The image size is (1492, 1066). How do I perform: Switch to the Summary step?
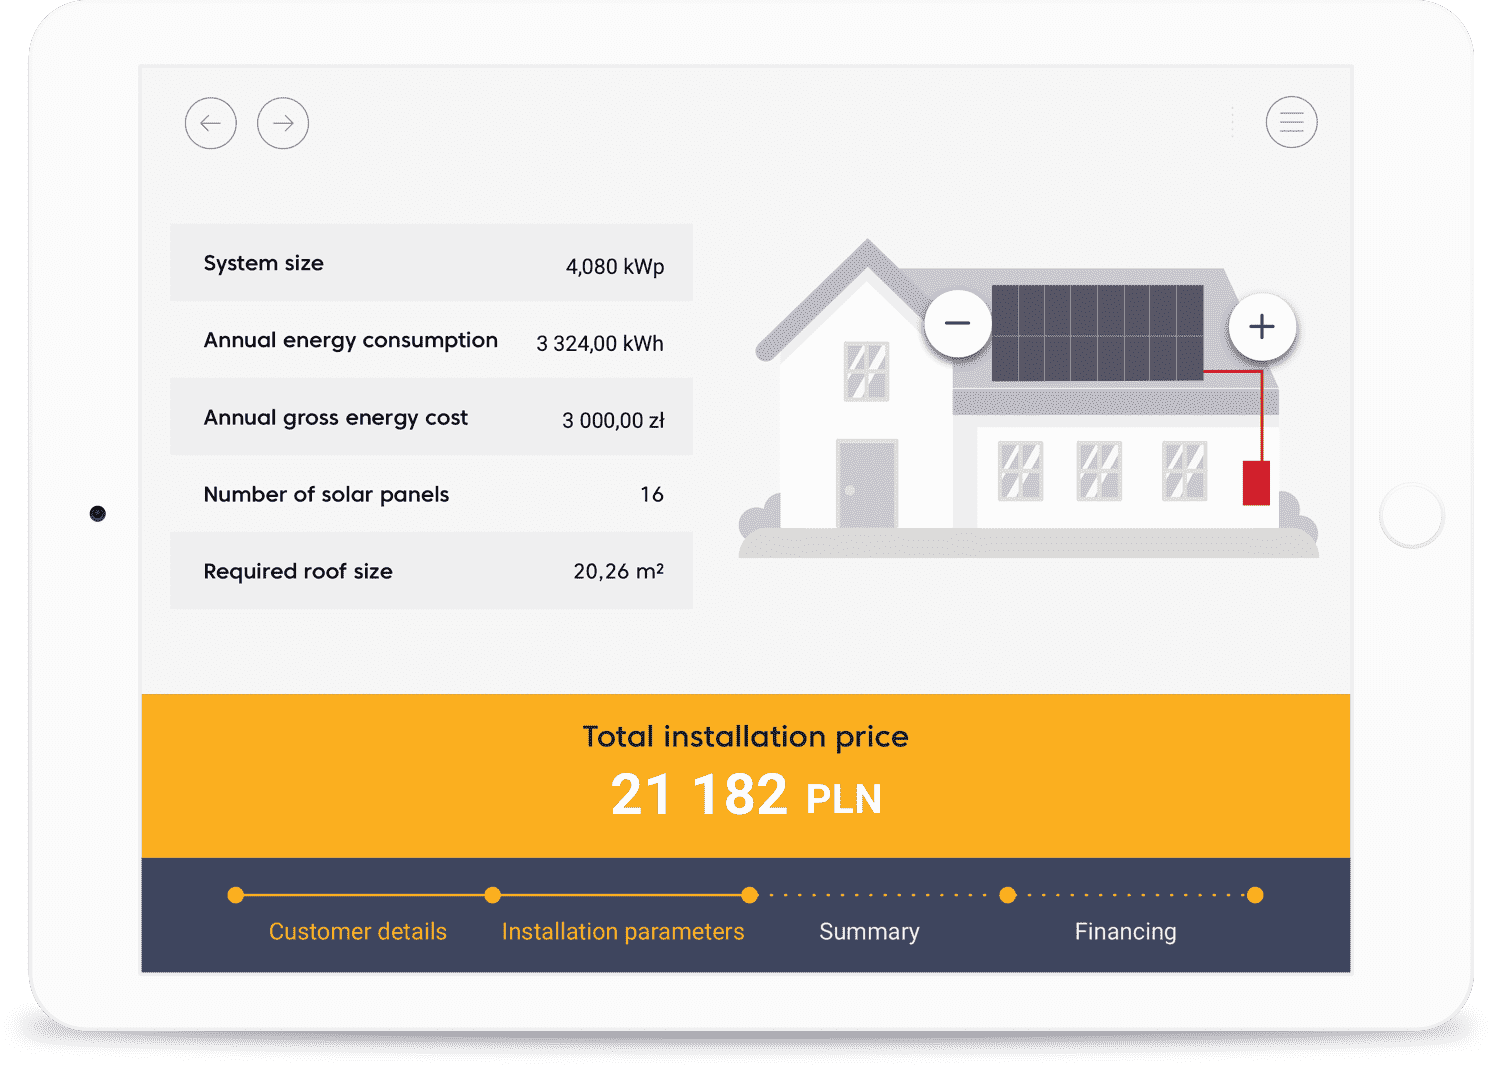pos(869,931)
